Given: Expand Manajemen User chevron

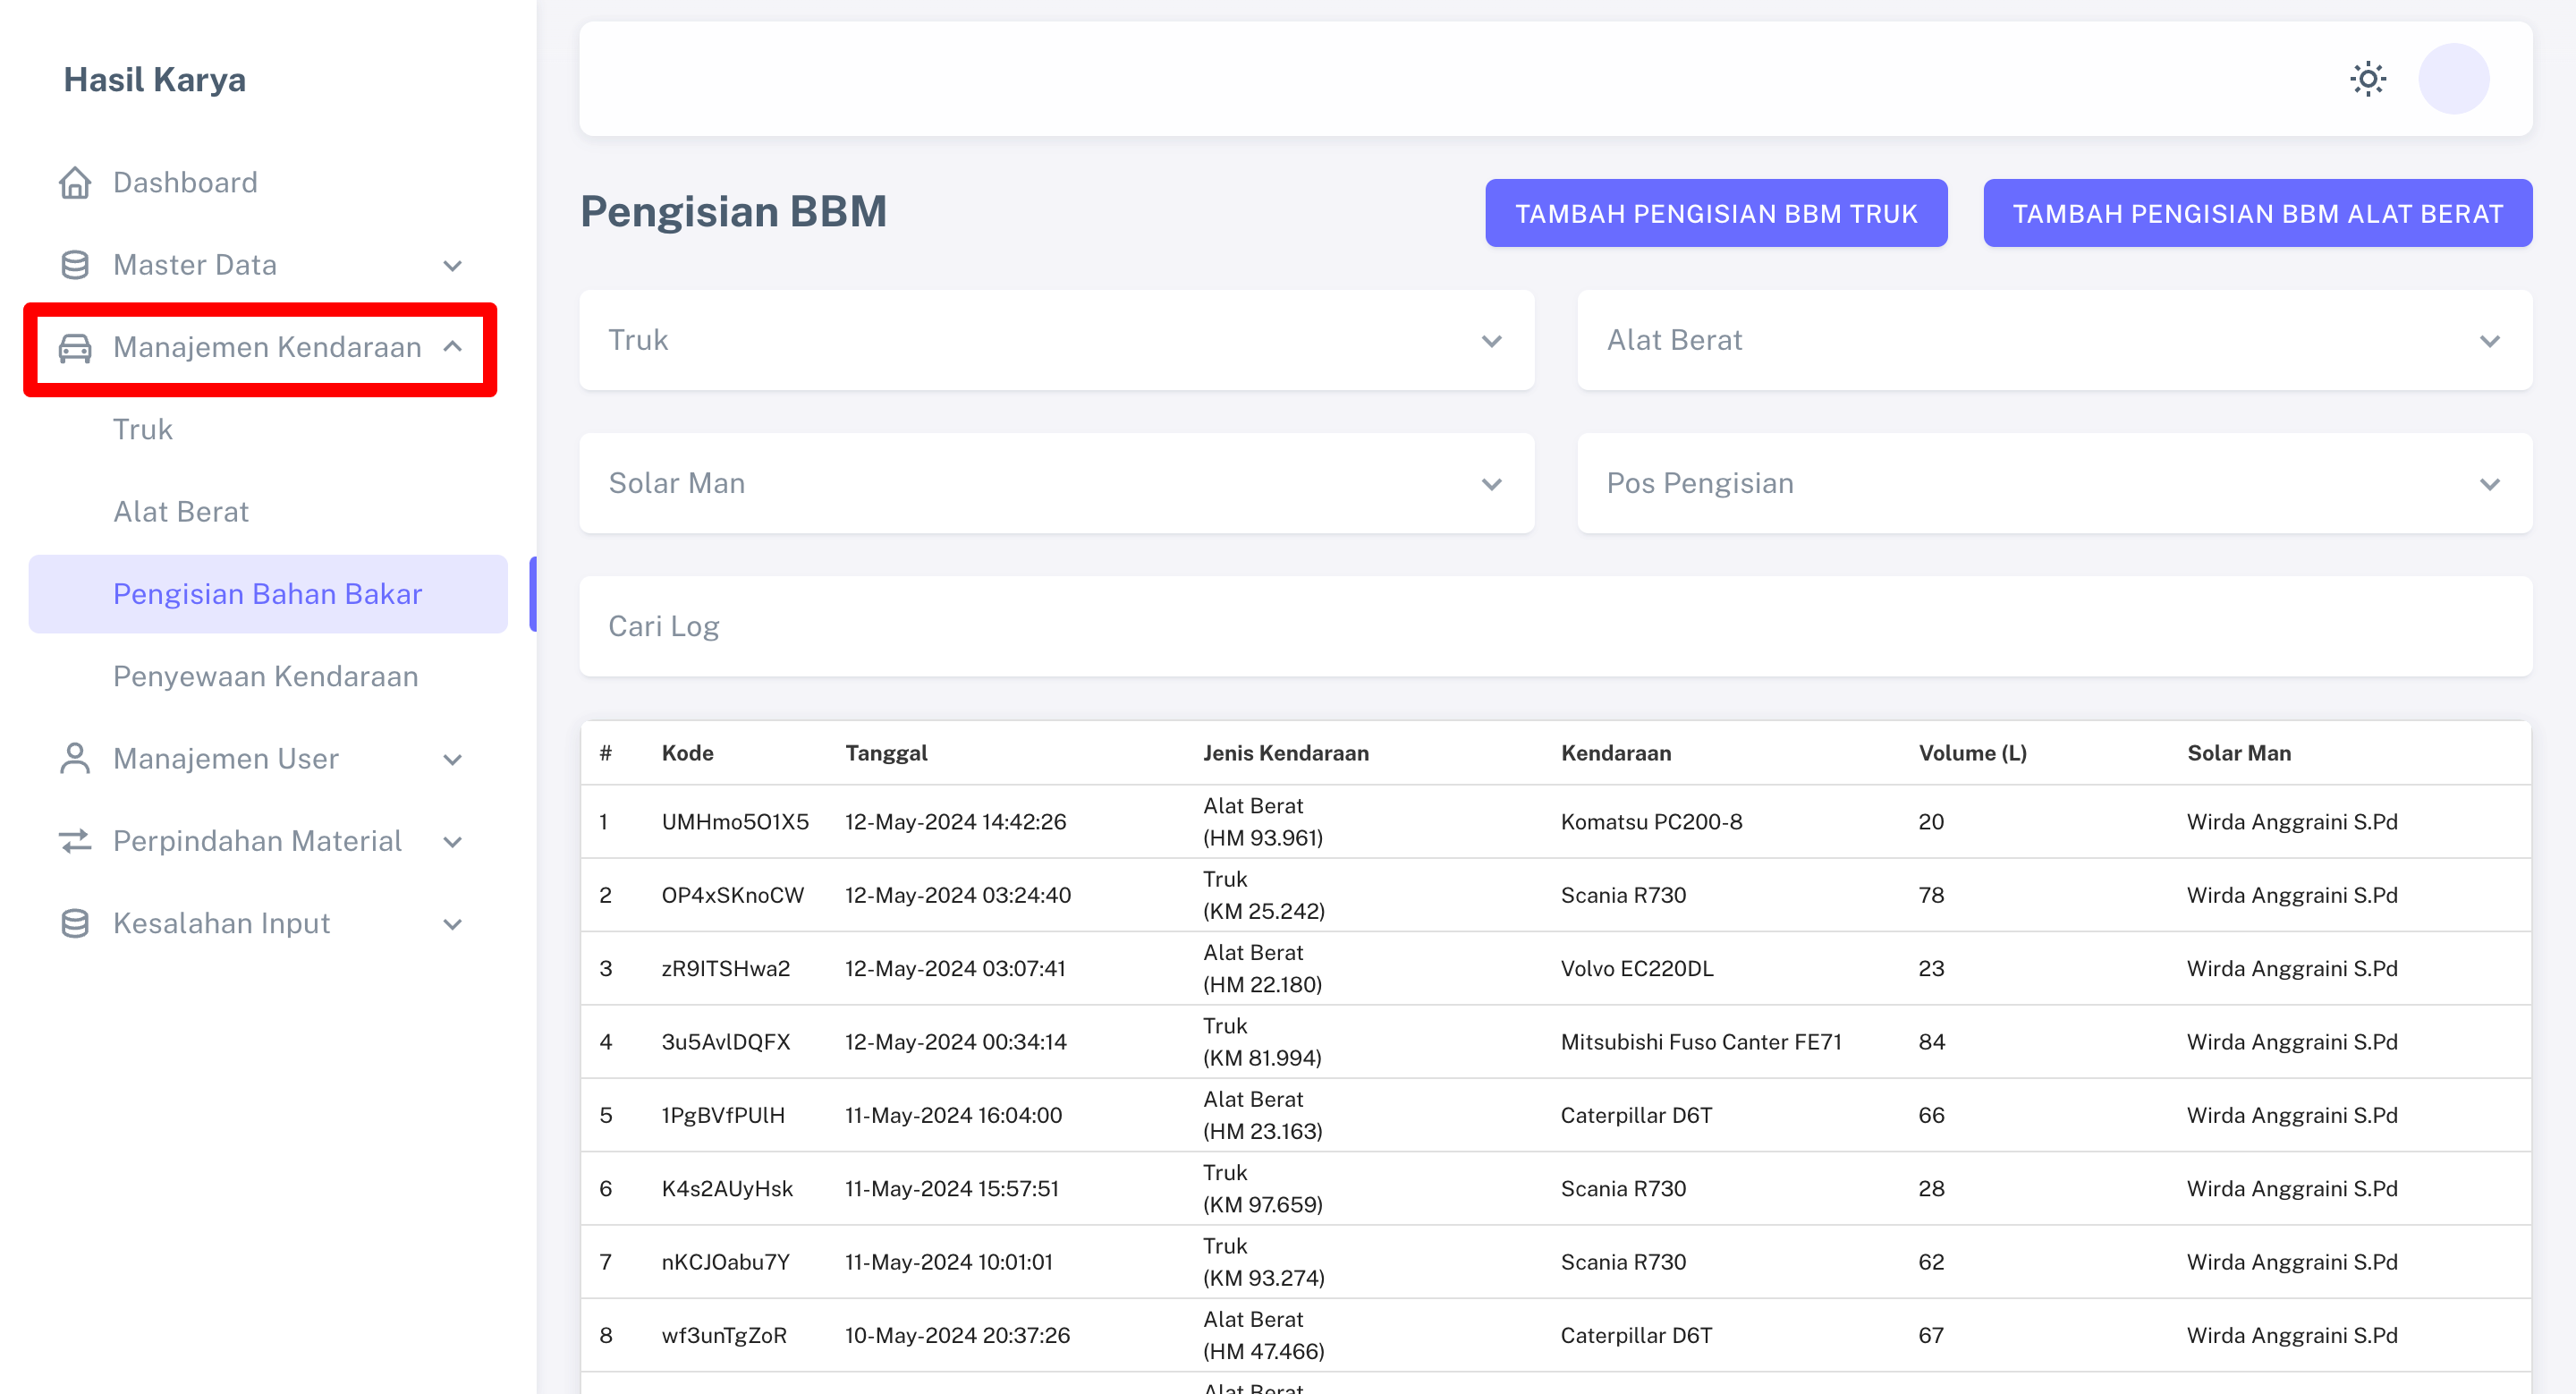Looking at the screenshot, I should point(452,759).
